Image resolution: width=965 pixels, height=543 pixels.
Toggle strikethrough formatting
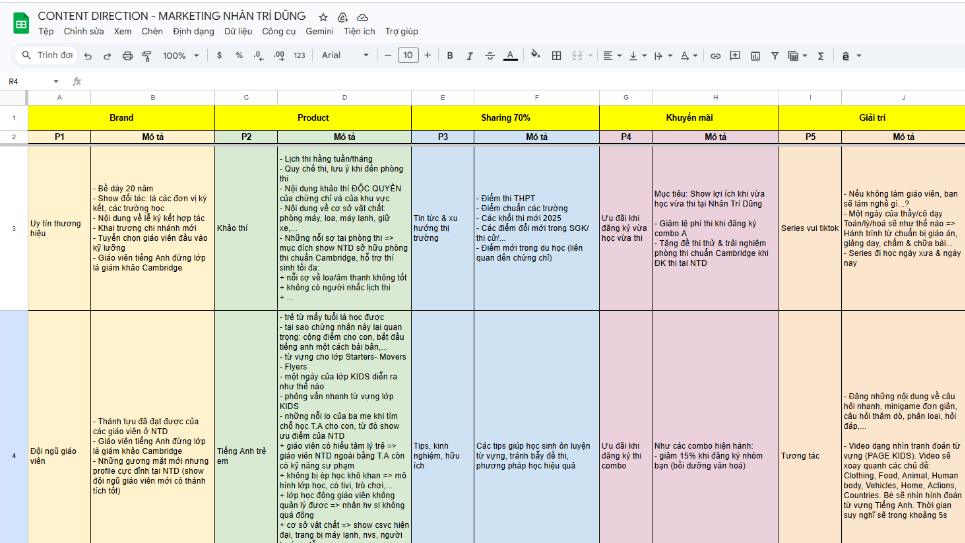click(490, 55)
